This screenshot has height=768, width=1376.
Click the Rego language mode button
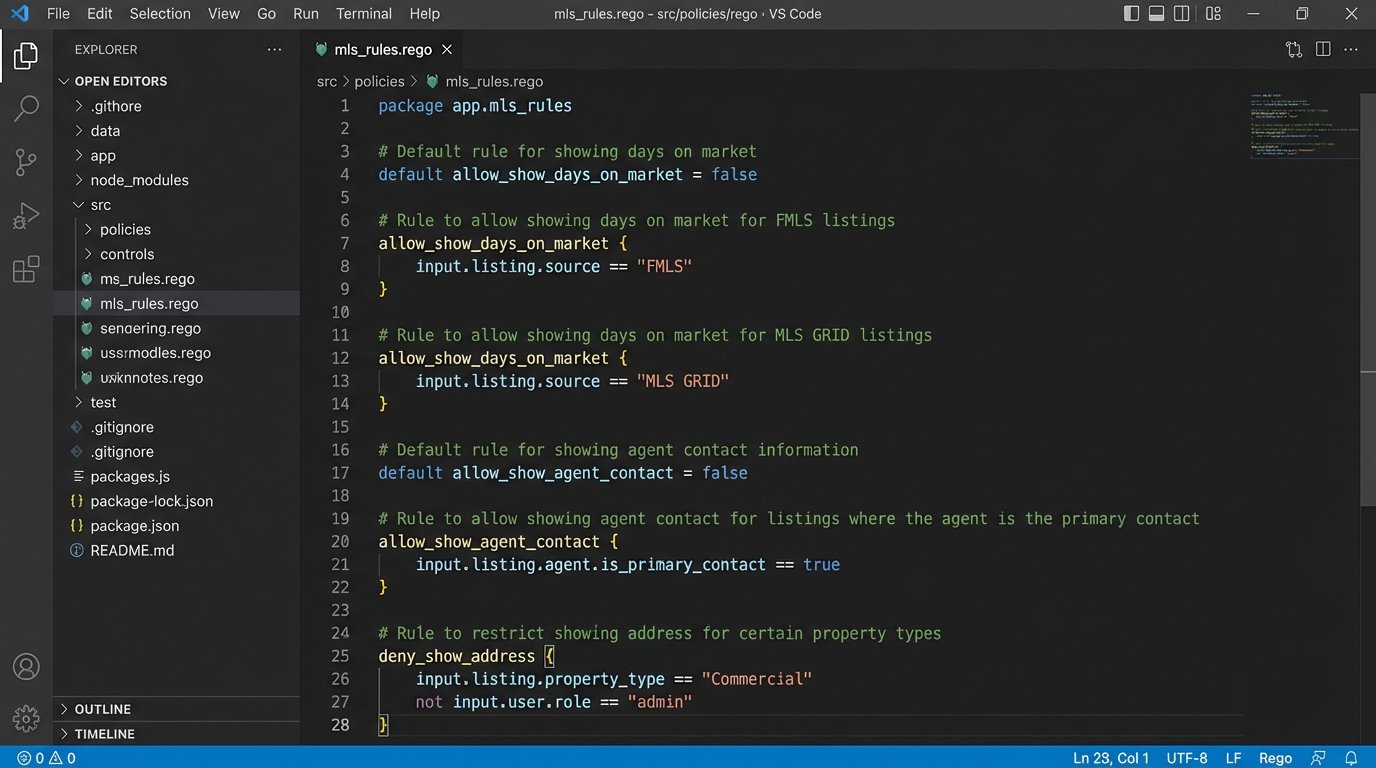(x=1275, y=758)
